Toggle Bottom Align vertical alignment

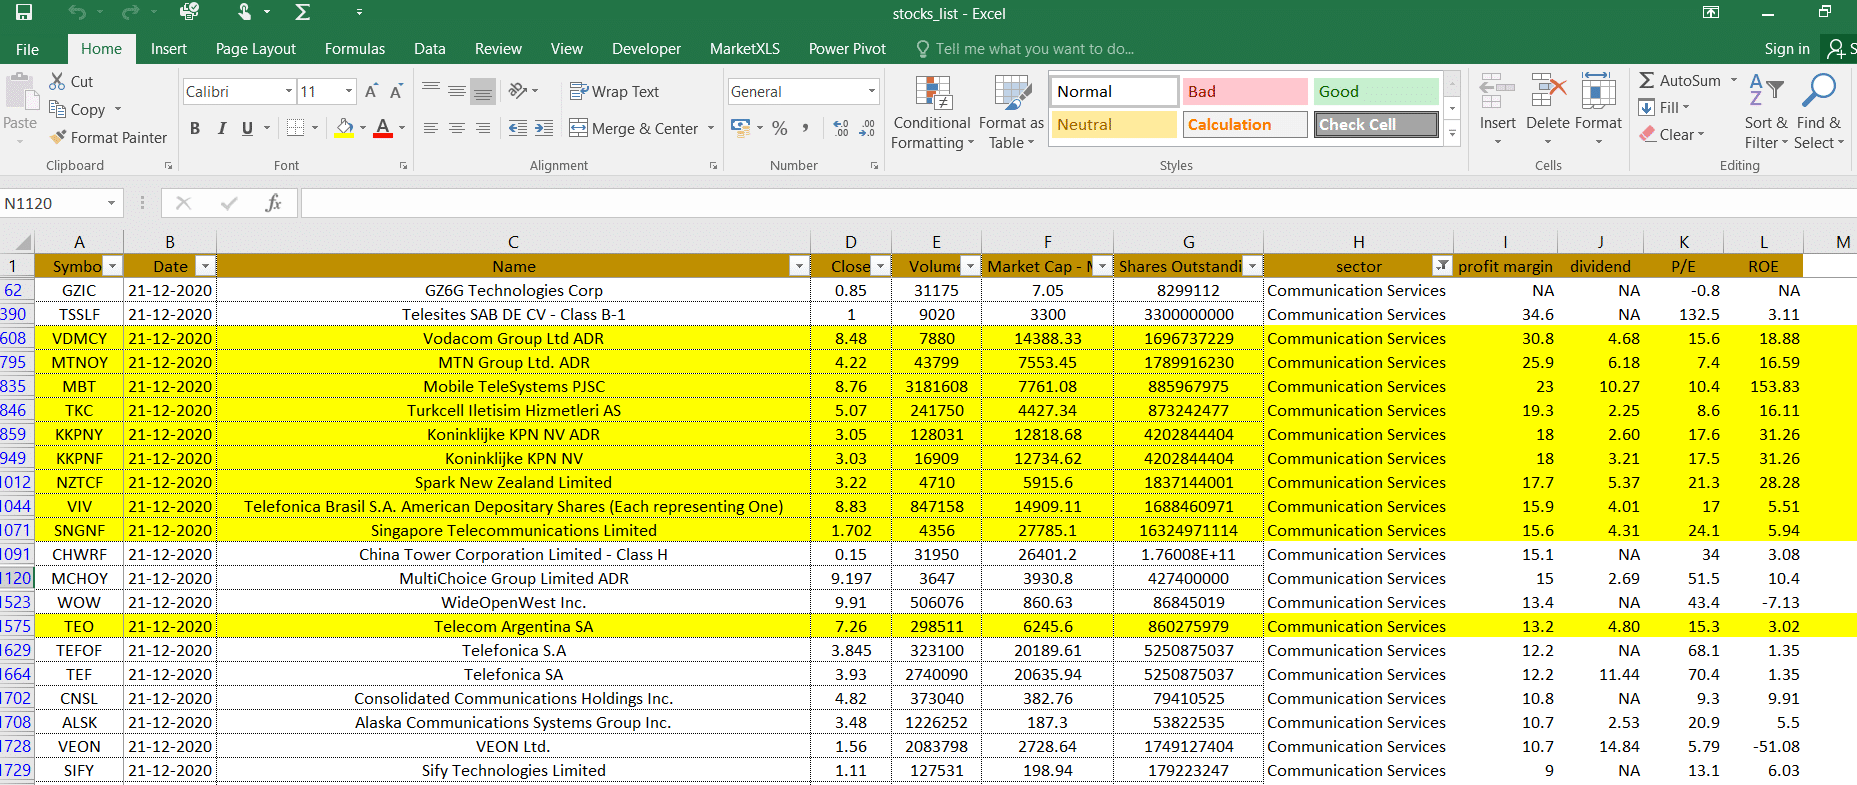483,91
